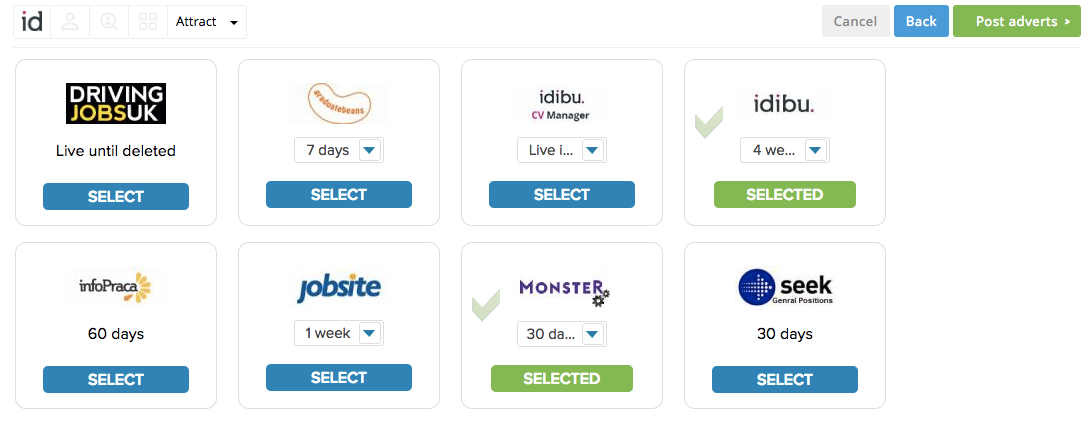
Task: Click the Monster board logo
Action: (x=563, y=288)
